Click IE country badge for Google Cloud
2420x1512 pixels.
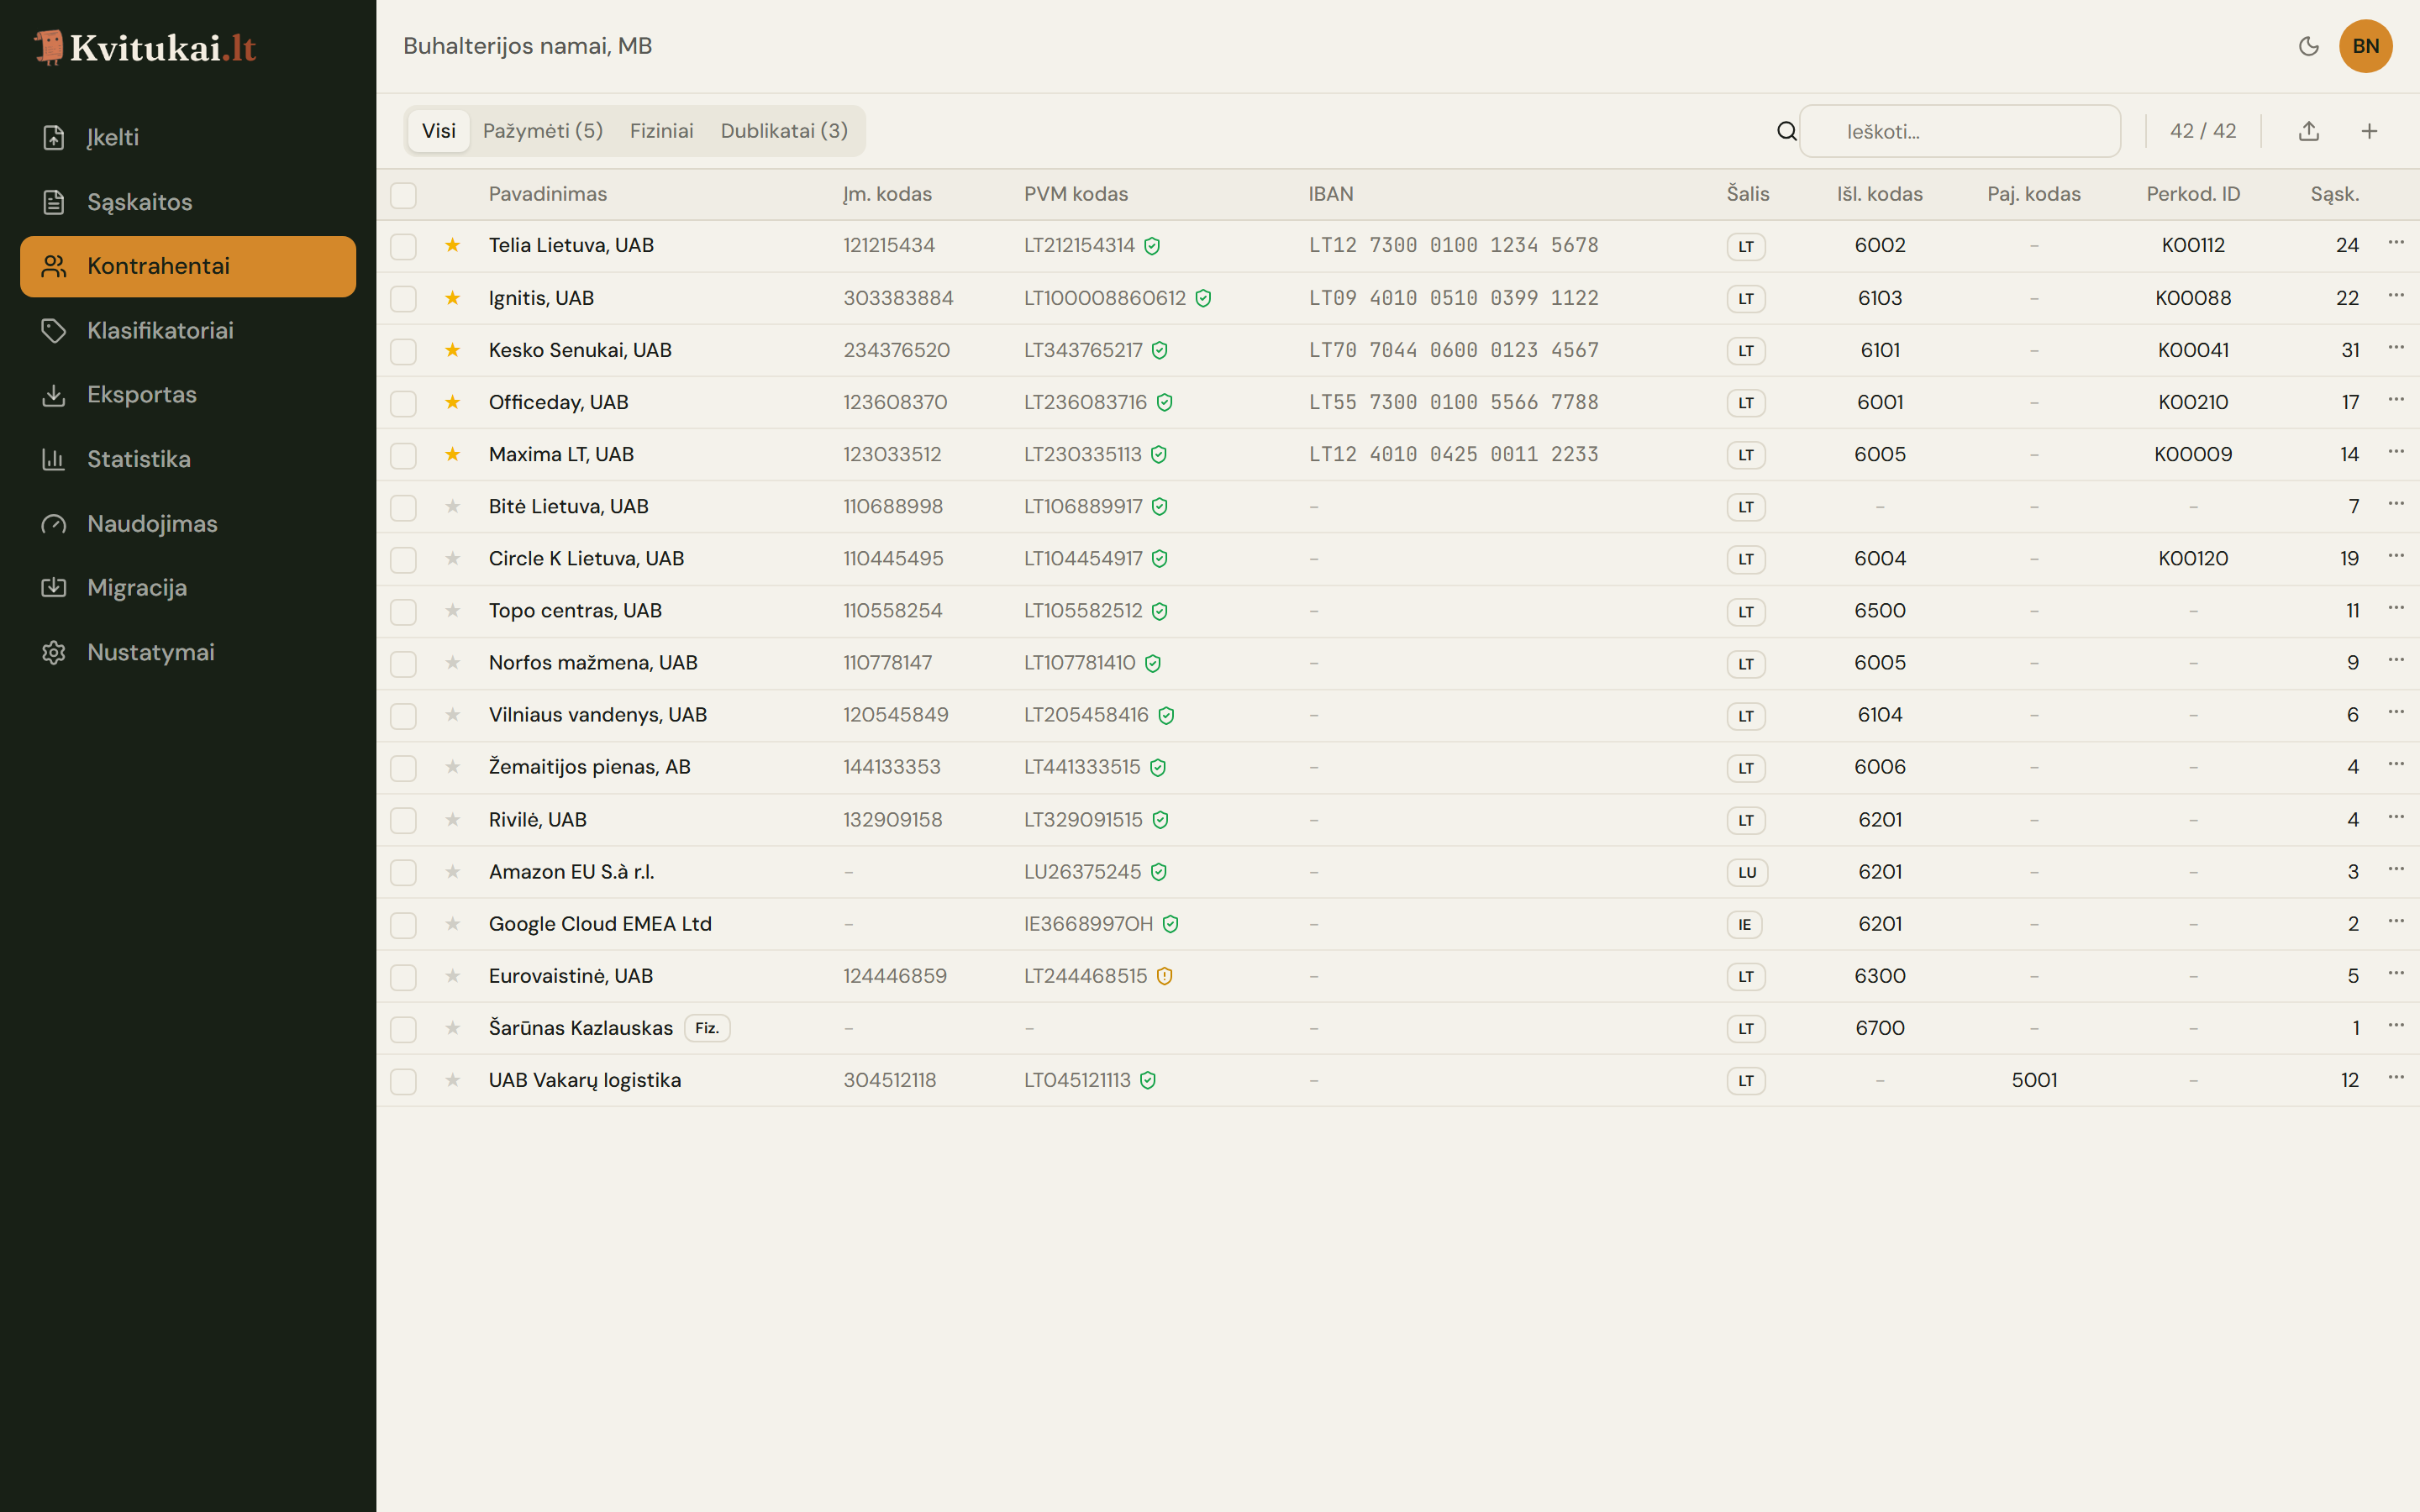click(1744, 924)
